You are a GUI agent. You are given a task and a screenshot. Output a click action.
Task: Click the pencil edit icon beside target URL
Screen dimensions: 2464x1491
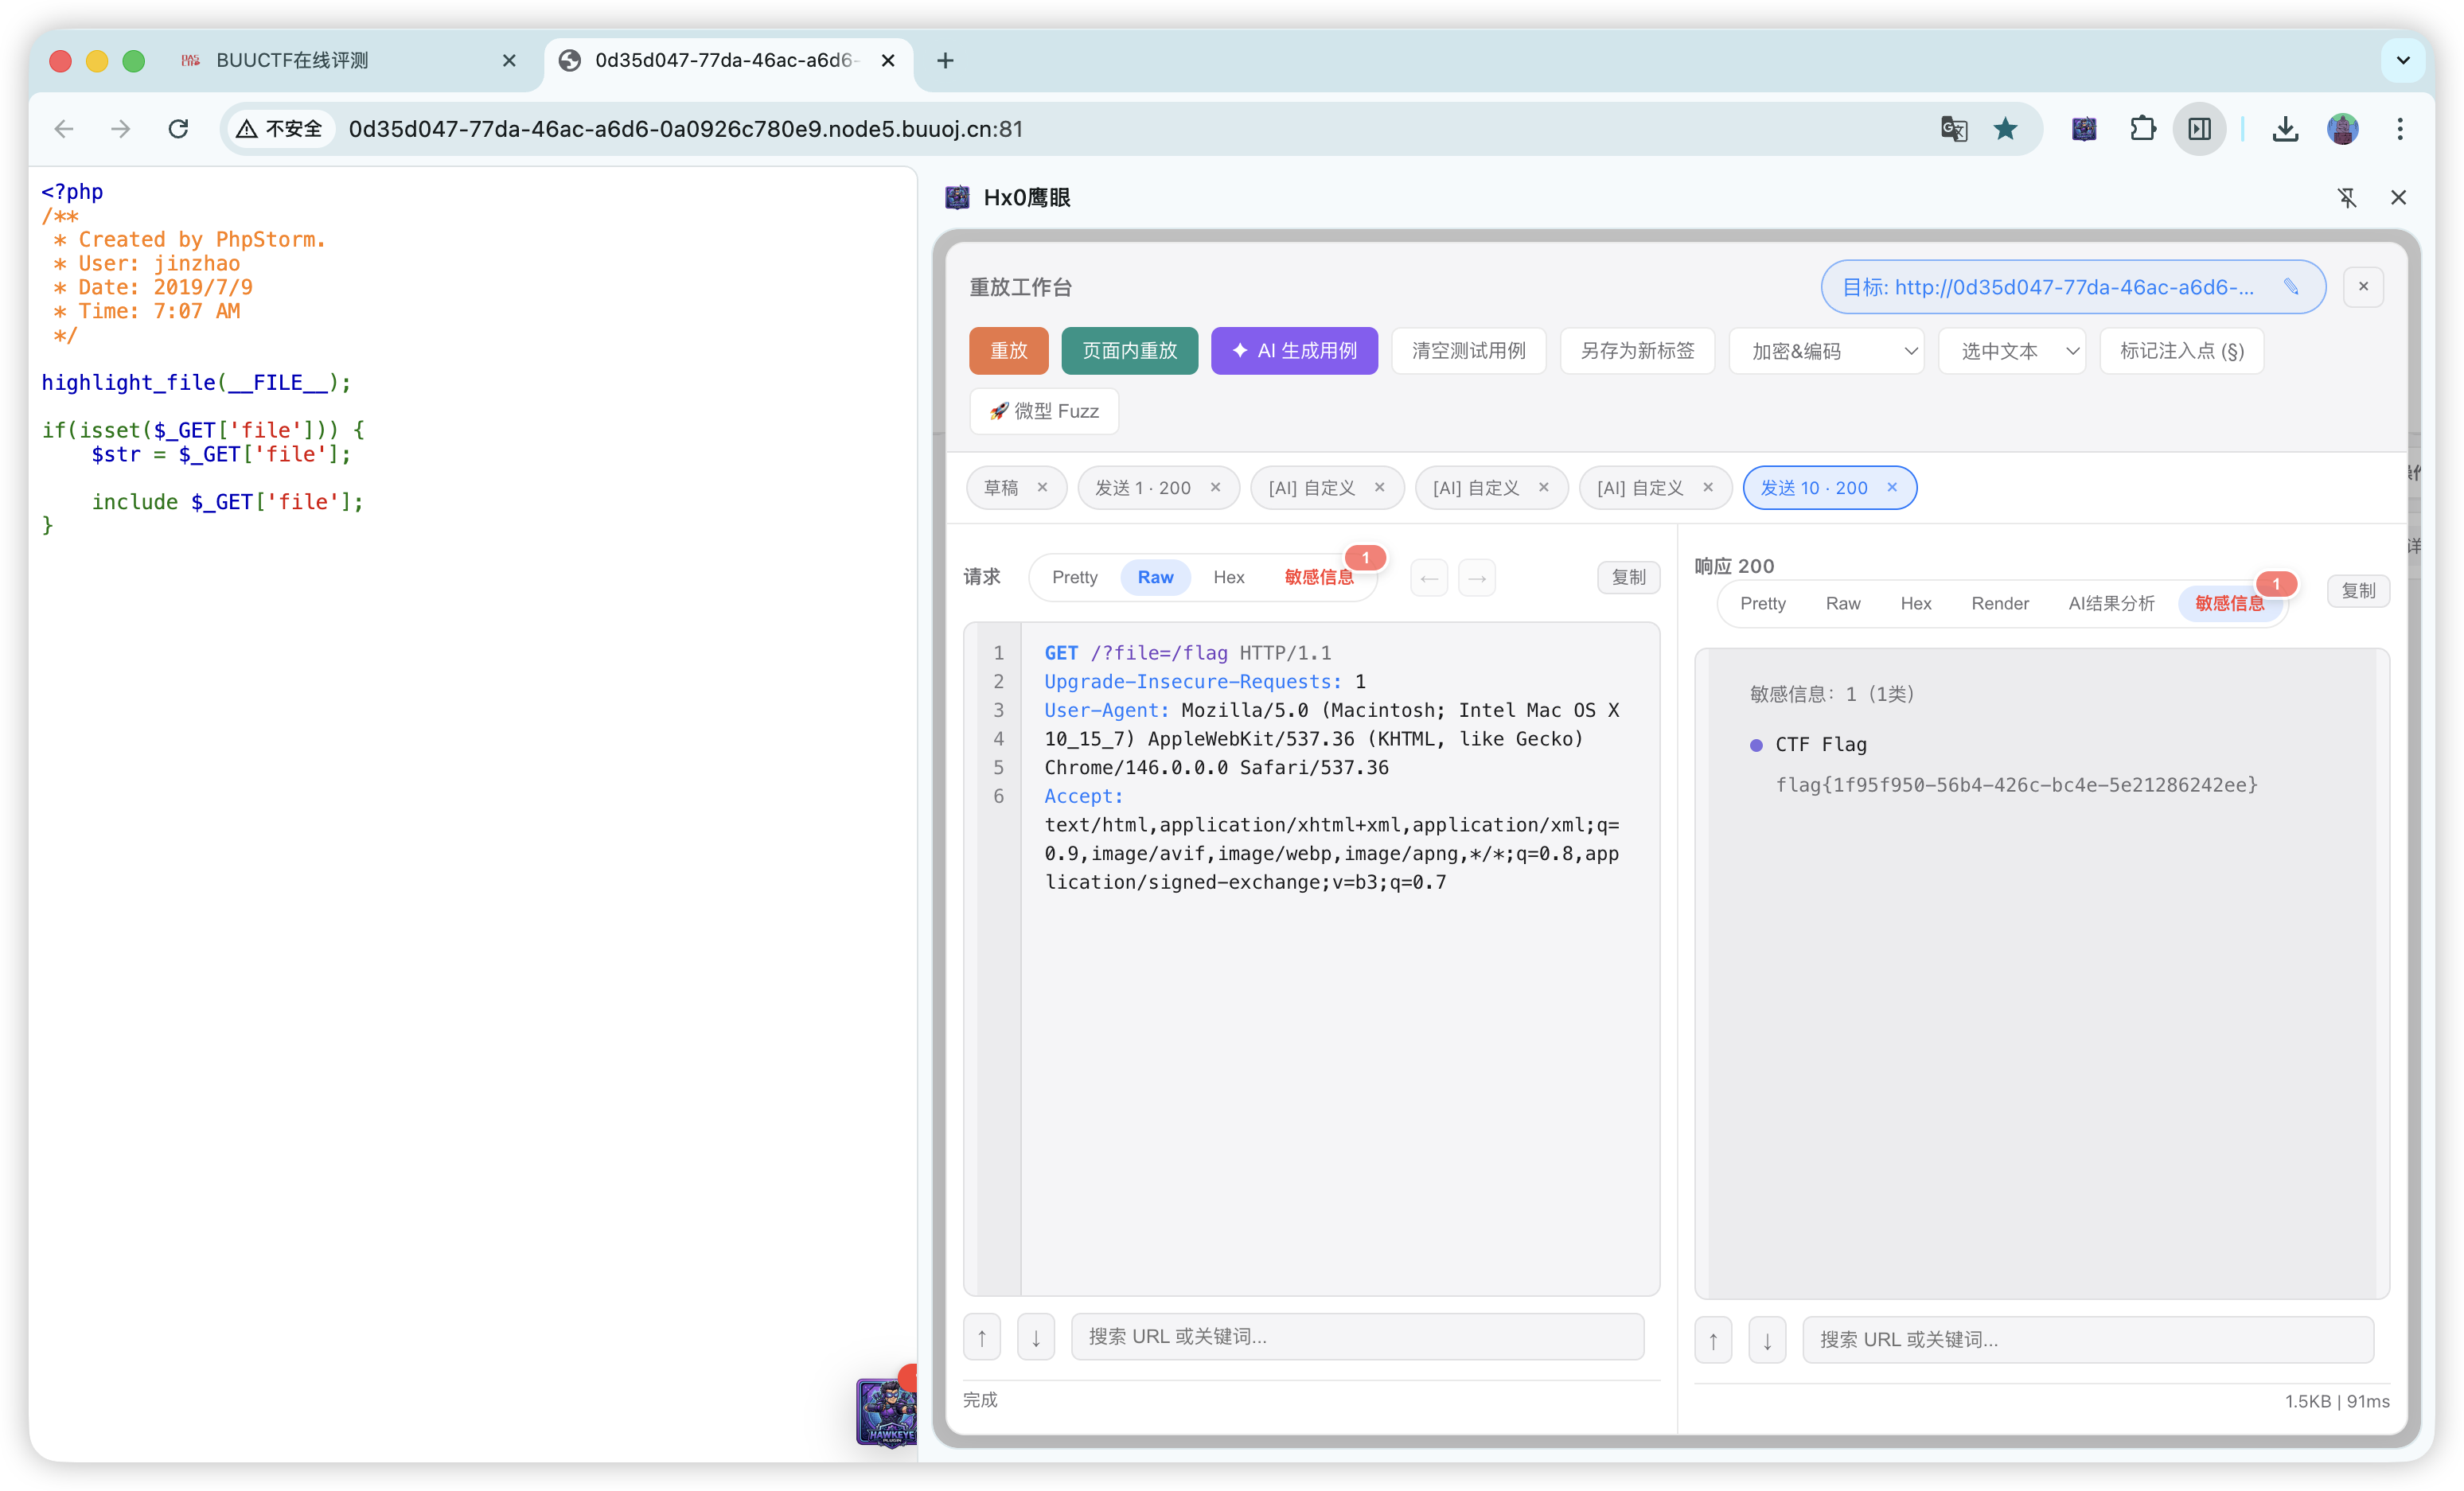point(2291,287)
